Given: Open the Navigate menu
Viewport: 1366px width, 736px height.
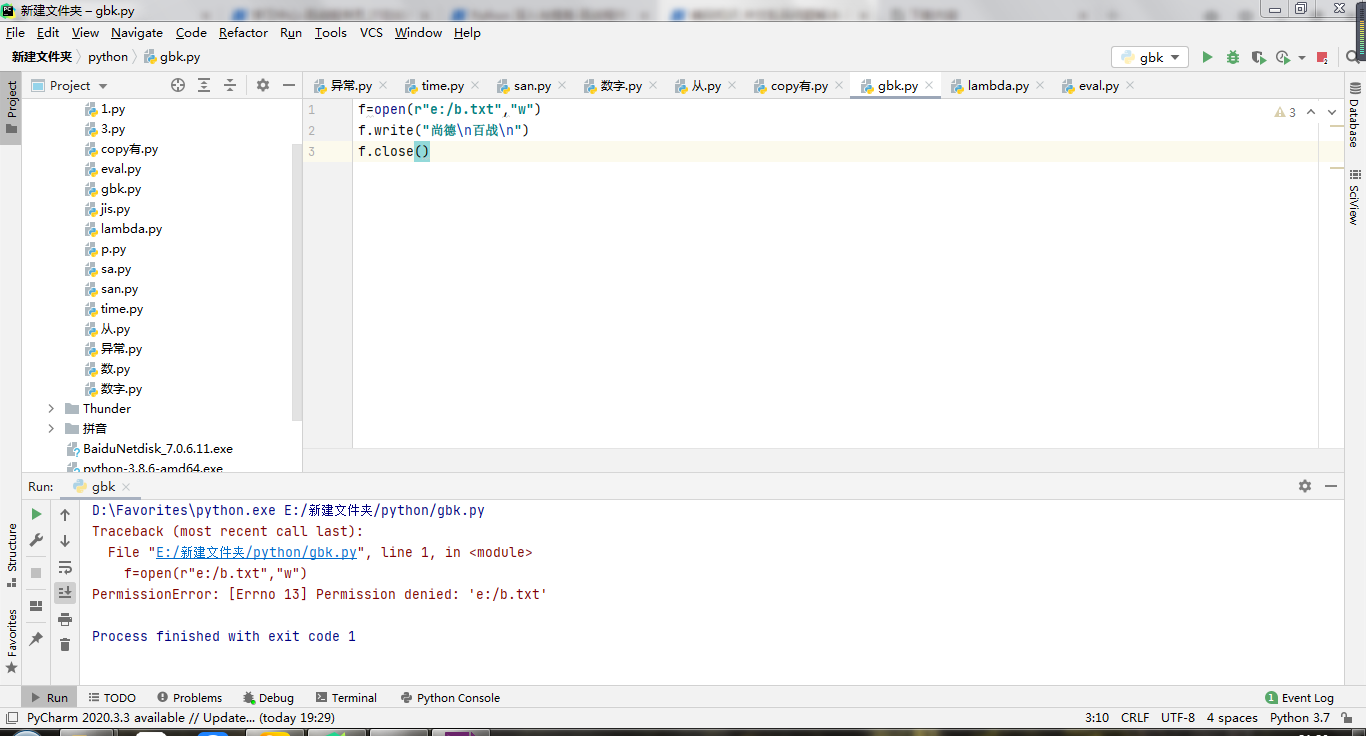Looking at the screenshot, I should pyautogui.click(x=136, y=32).
